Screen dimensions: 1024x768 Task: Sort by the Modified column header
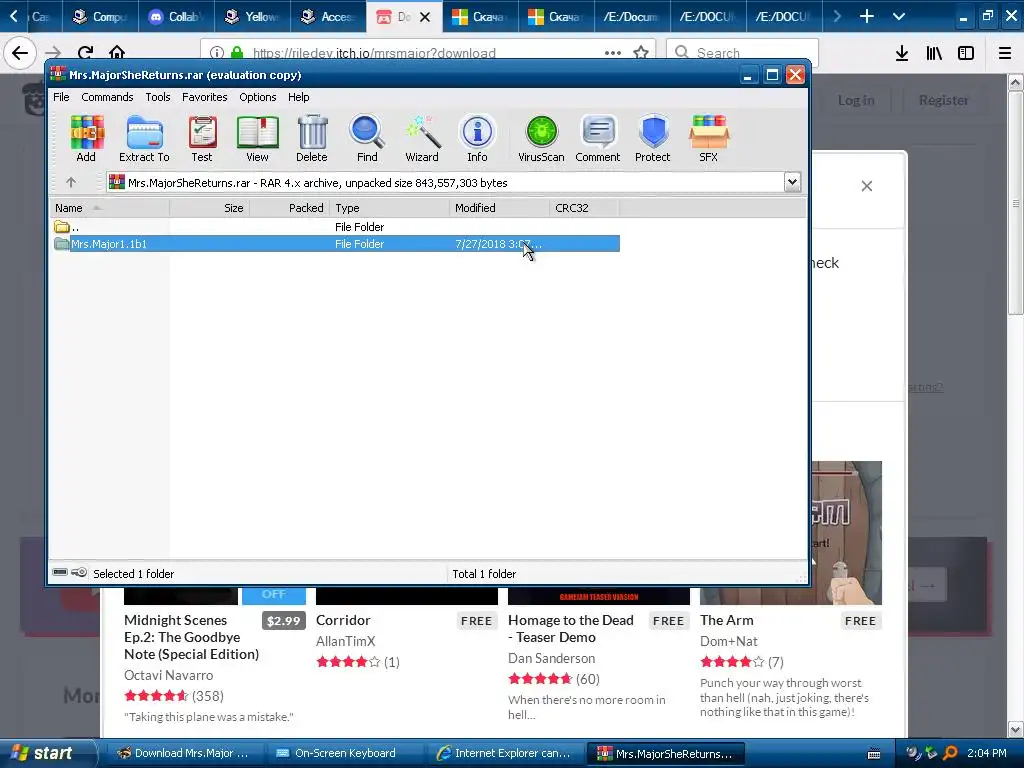tap(499, 208)
